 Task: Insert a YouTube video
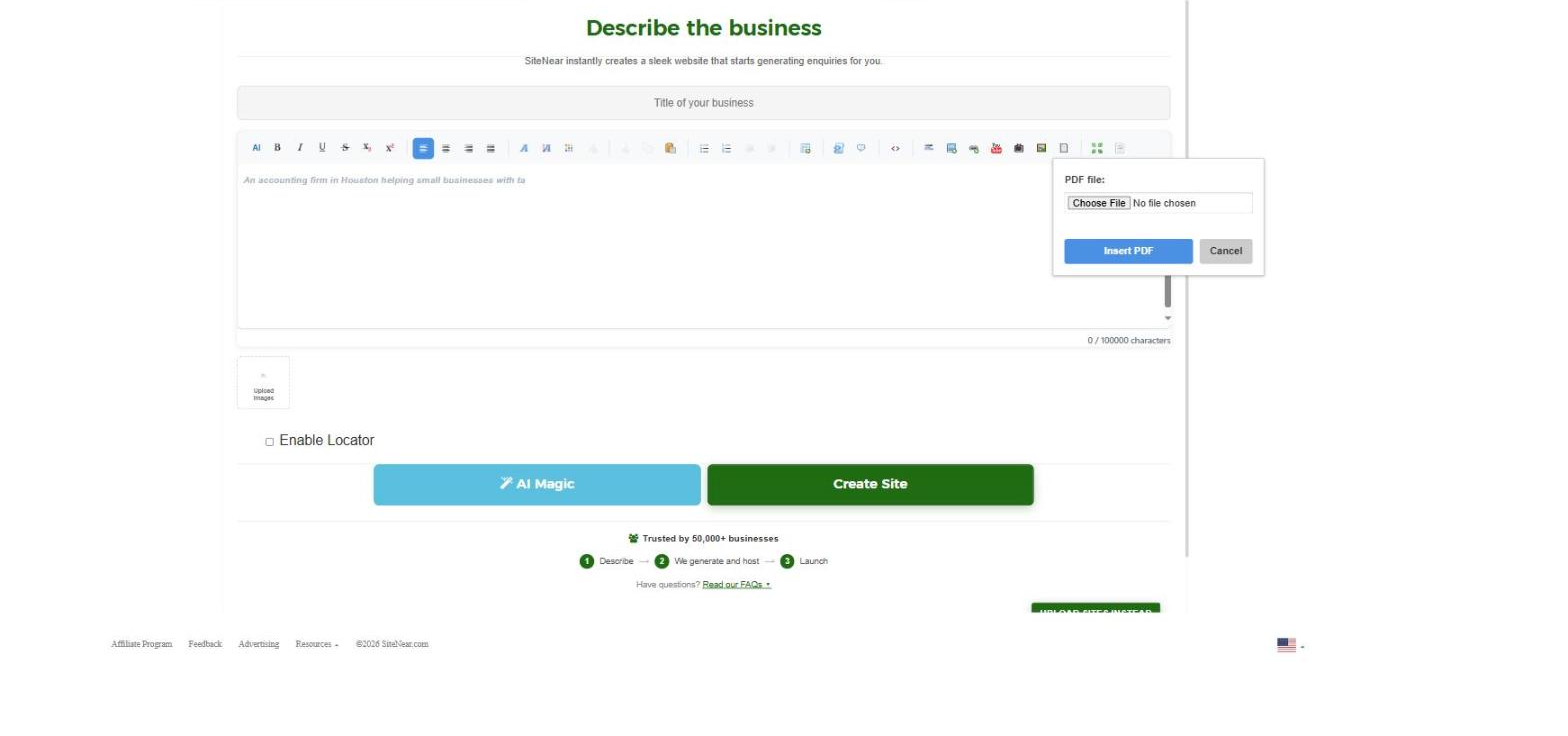tap(996, 148)
